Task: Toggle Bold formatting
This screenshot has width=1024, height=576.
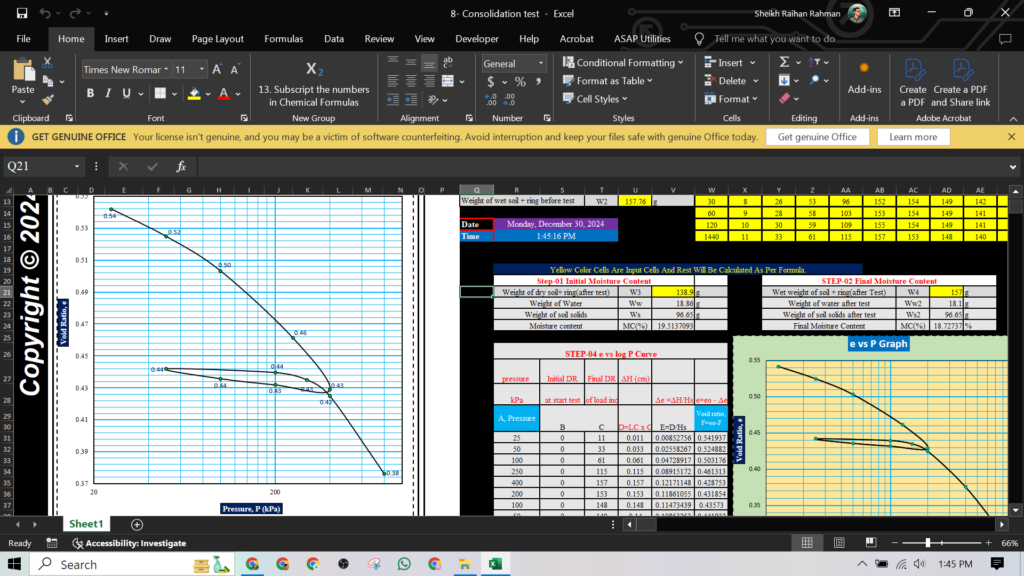Action: pos(89,92)
